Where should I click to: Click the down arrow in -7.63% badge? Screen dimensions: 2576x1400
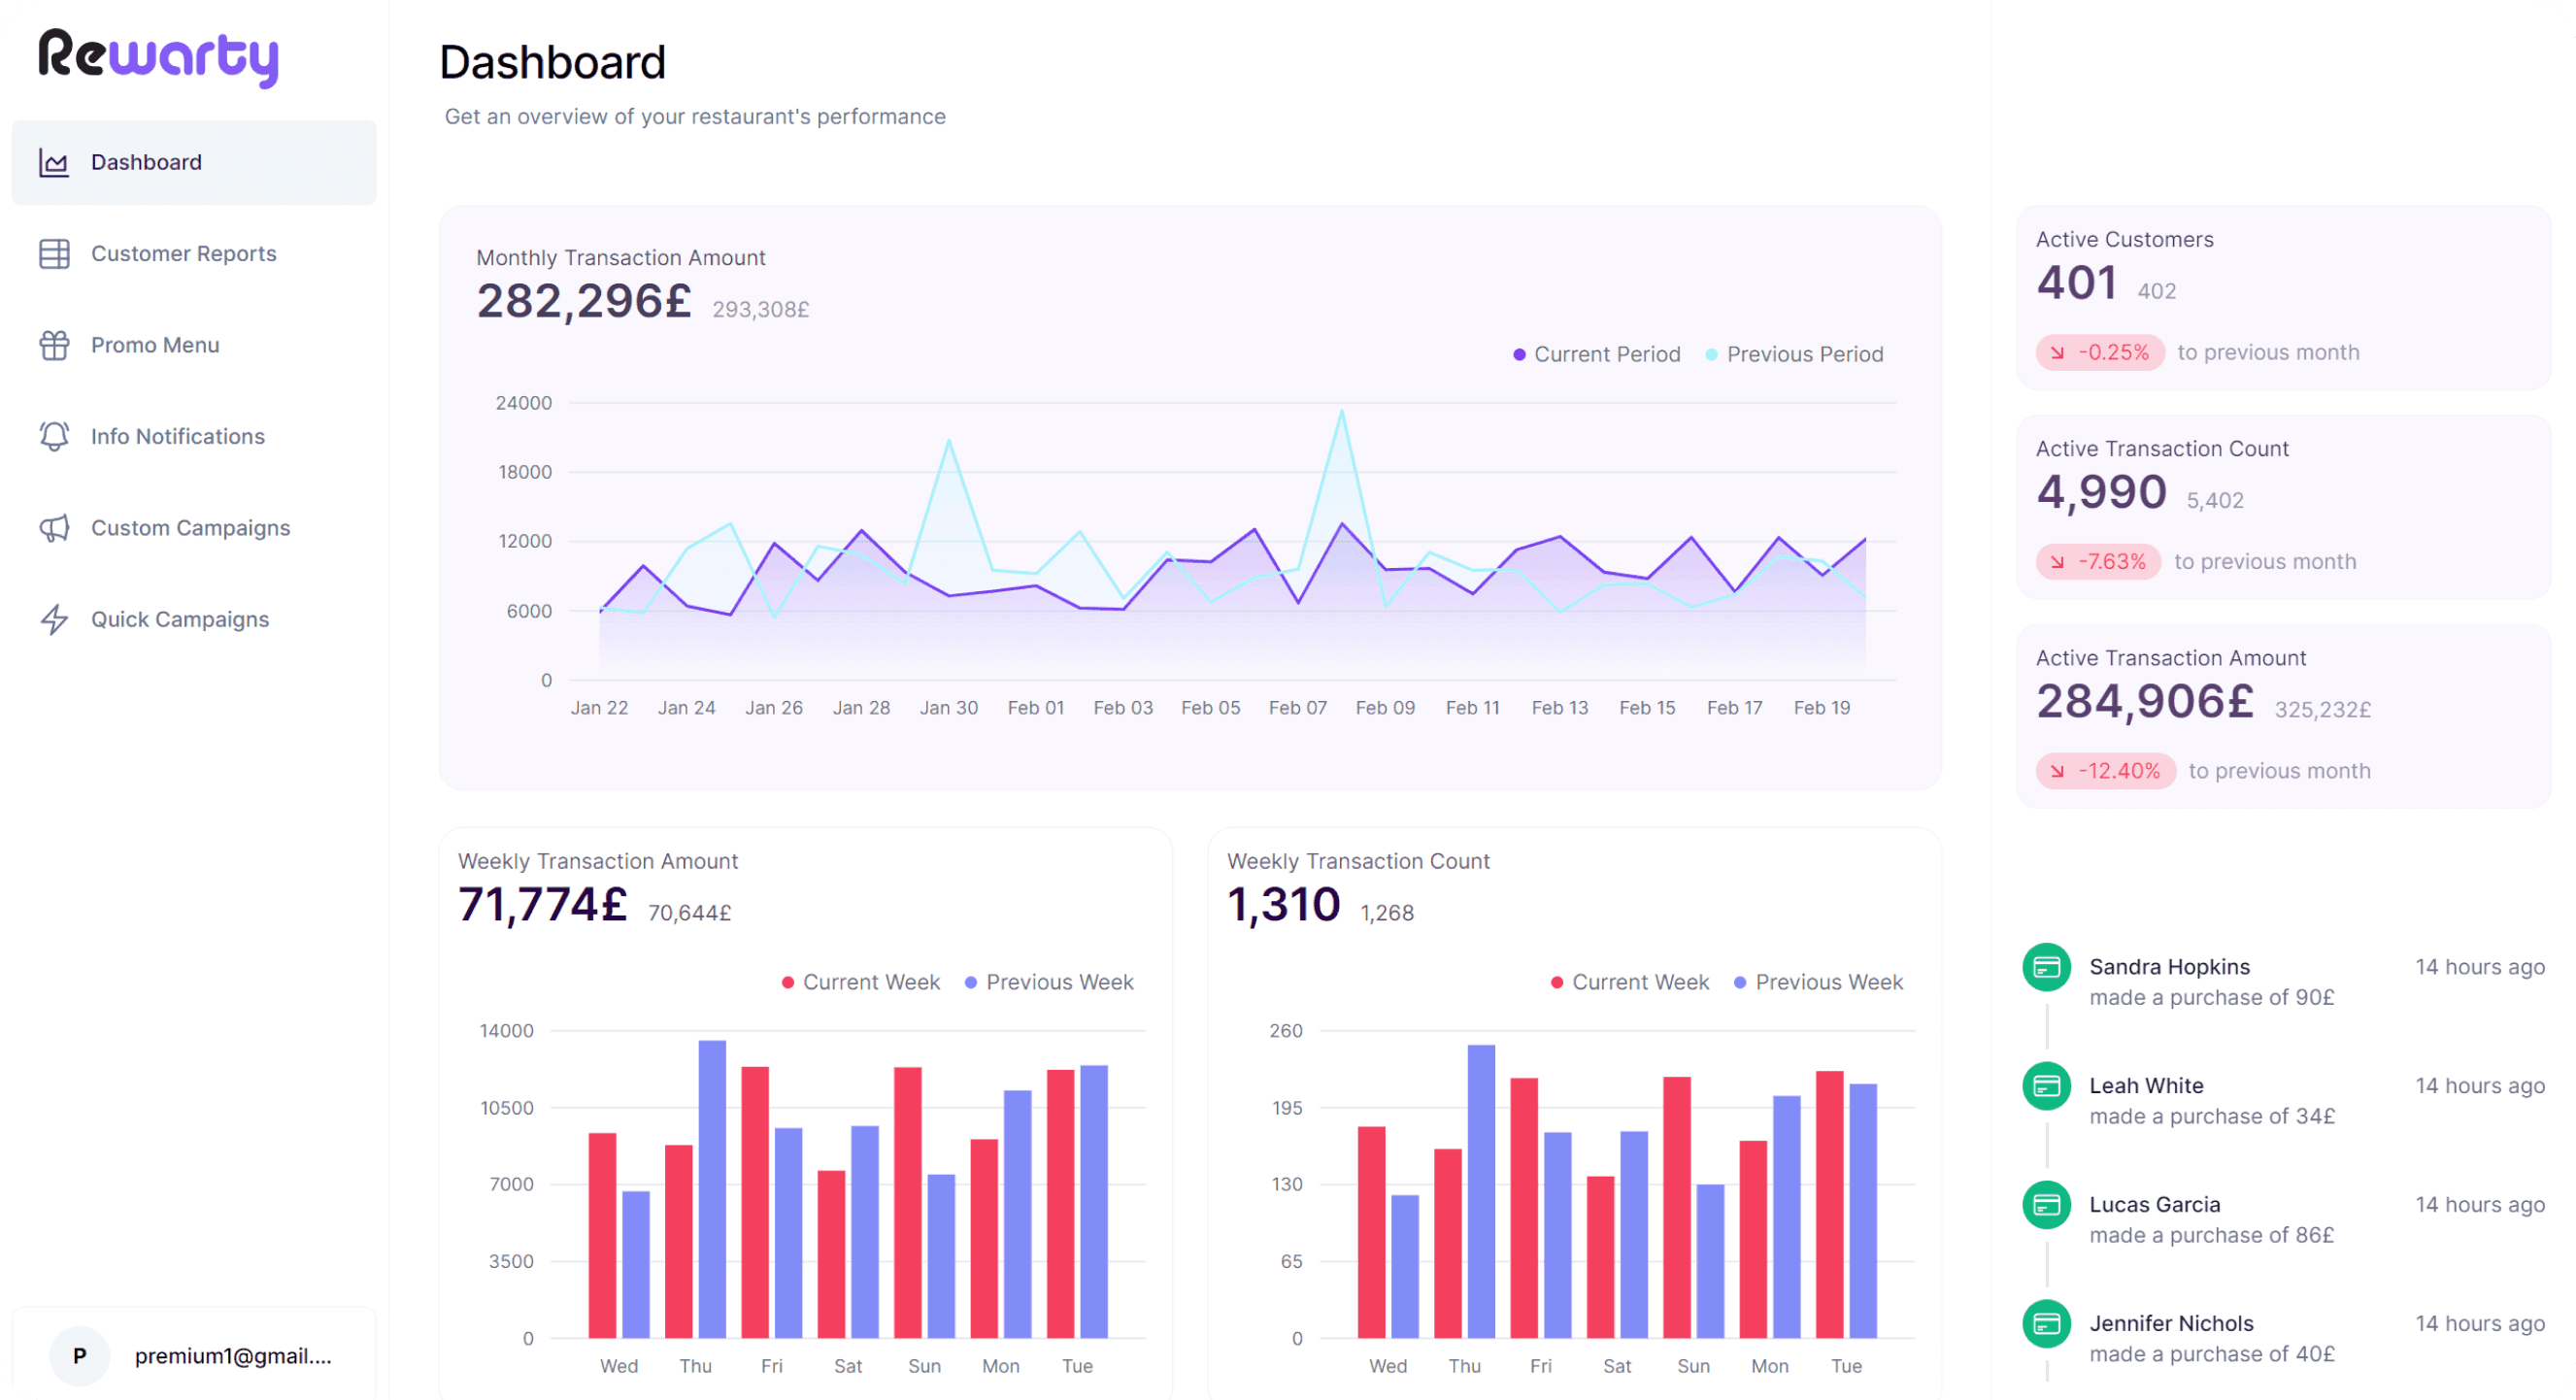(x=2057, y=562)
